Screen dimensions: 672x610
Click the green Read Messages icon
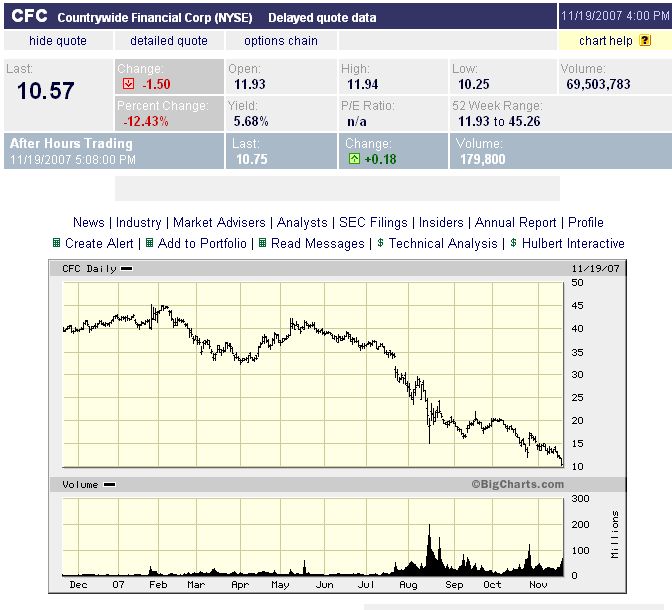tap(263, 243)
